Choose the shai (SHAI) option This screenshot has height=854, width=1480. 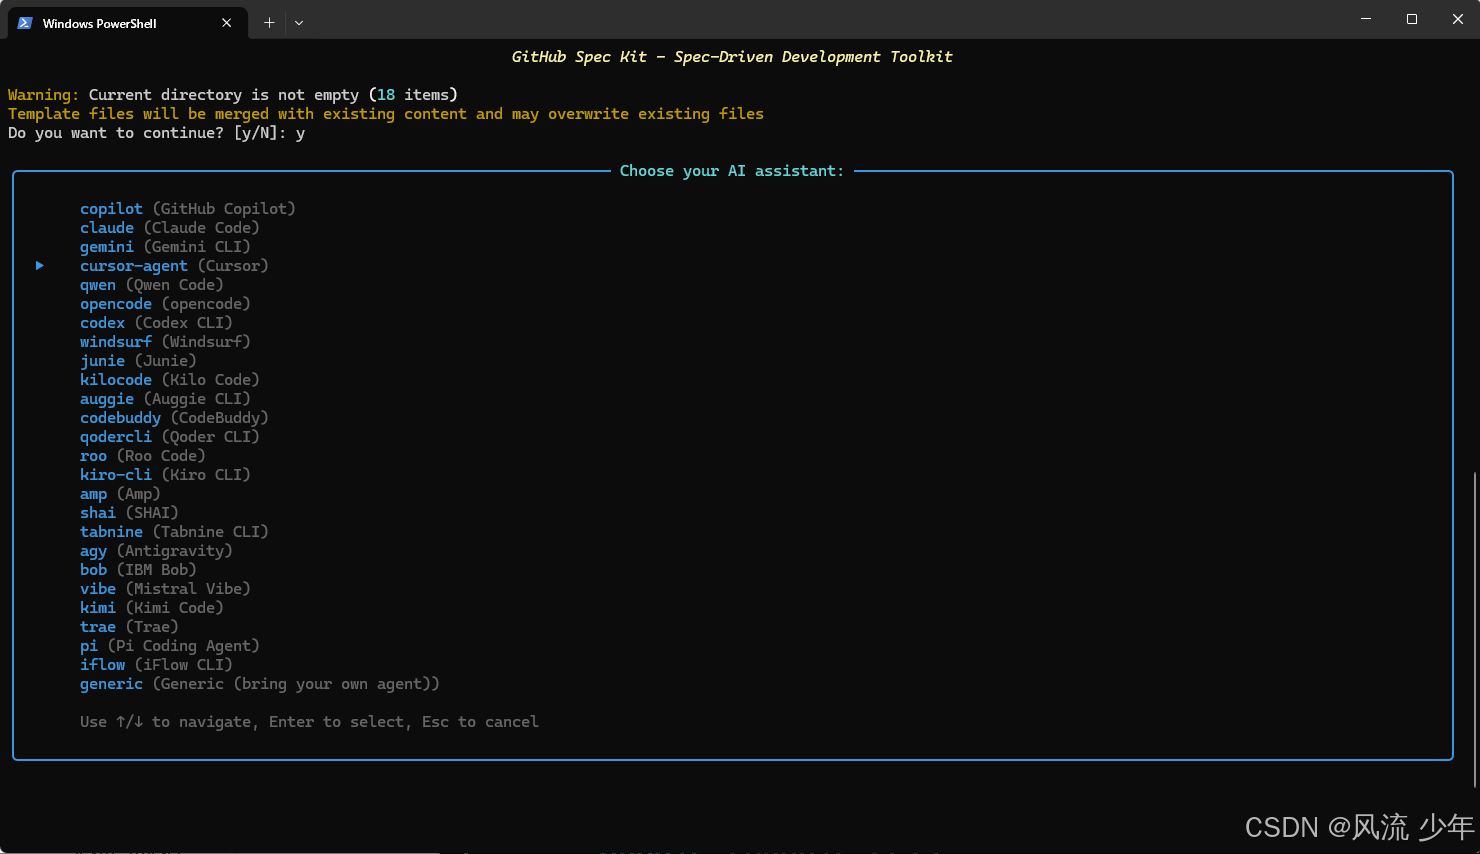[129, 513]
